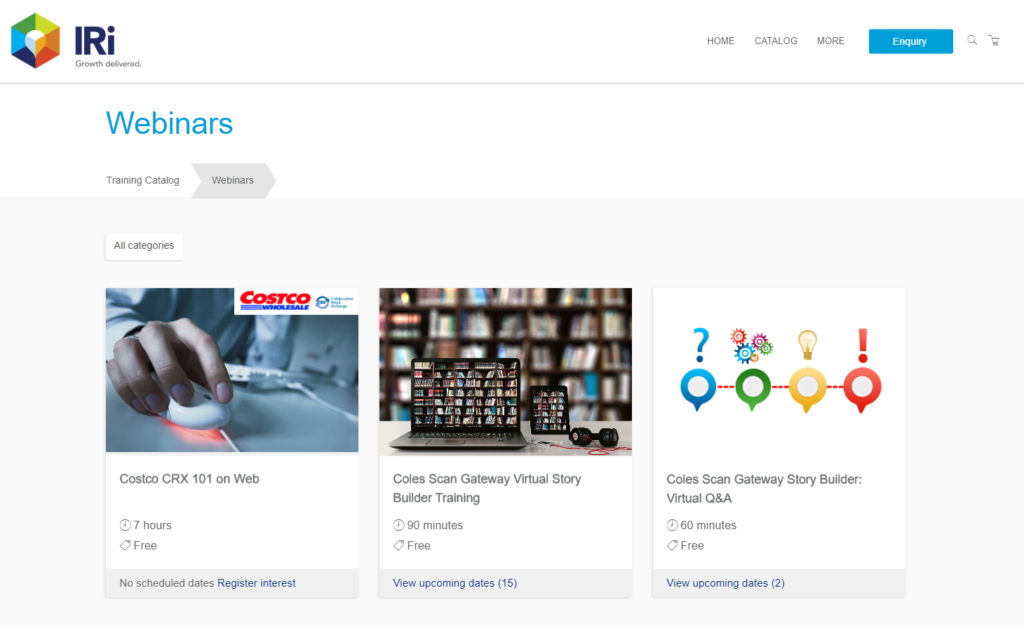Click the Webinars page heading
Viewport: 1024px width, 628px height.
(170, 123)
